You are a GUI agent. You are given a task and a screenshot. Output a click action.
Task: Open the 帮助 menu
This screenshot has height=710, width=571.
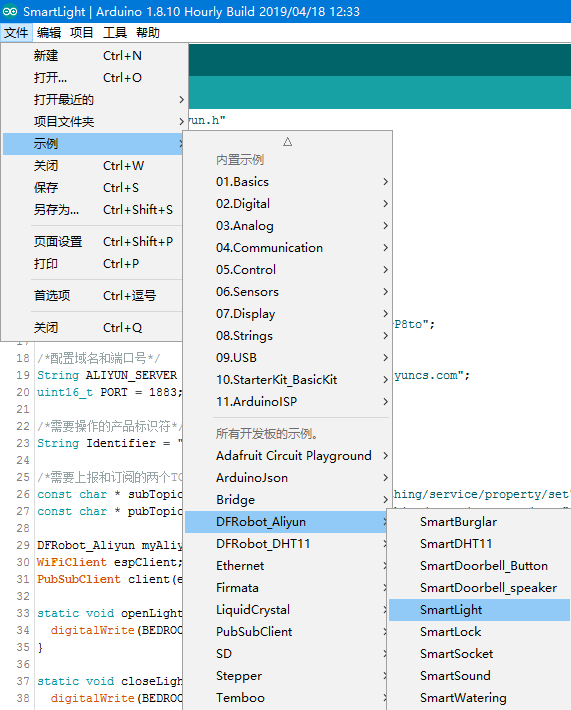[x=148, y=33]
